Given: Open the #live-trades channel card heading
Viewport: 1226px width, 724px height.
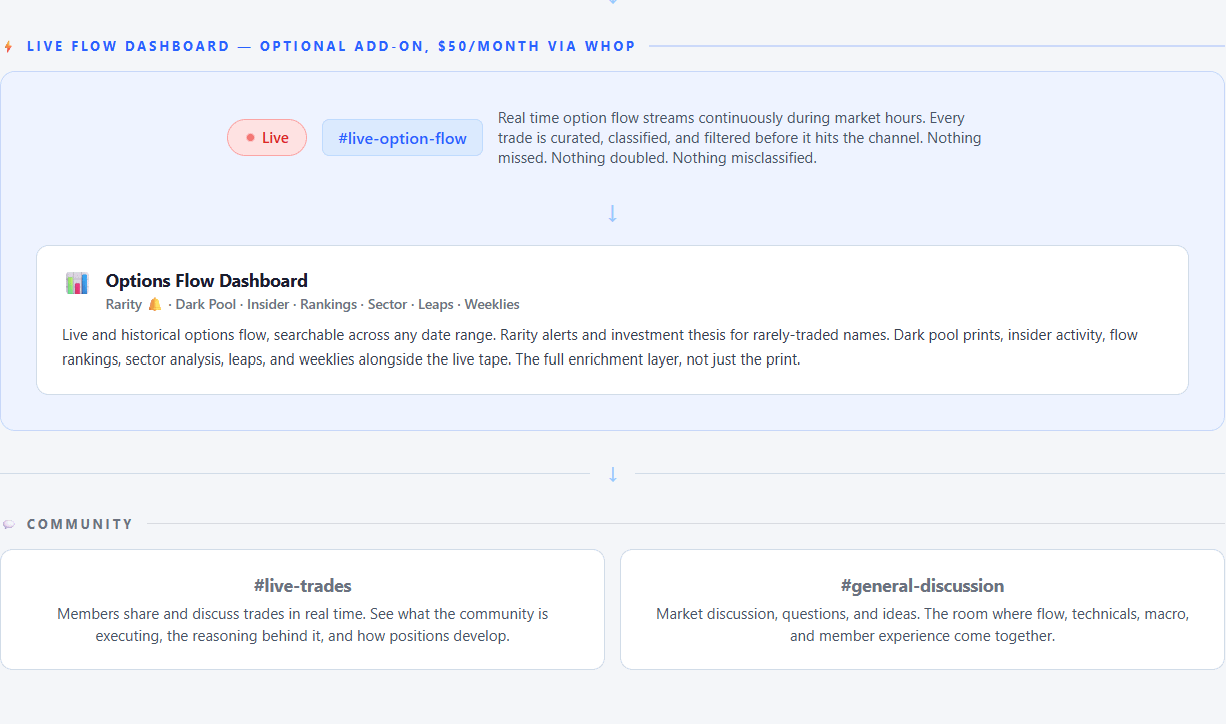Looking at the screenshot, I should pyautogui.click(x=303, y=586).
